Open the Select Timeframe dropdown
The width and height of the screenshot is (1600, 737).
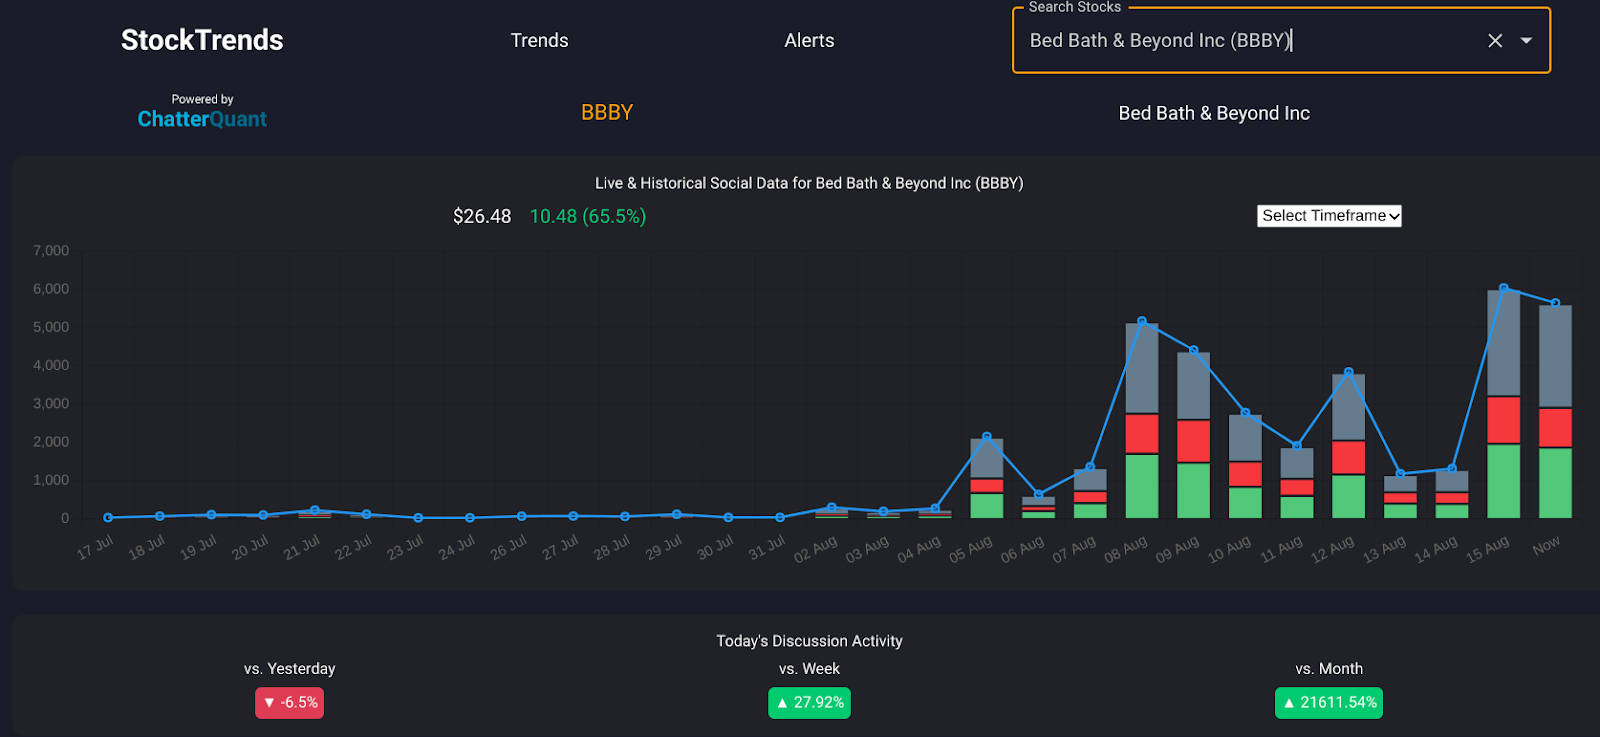coord(1329,216)
